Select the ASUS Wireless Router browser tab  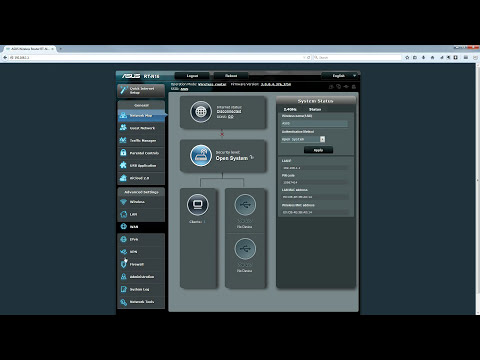tap(29, 49)
